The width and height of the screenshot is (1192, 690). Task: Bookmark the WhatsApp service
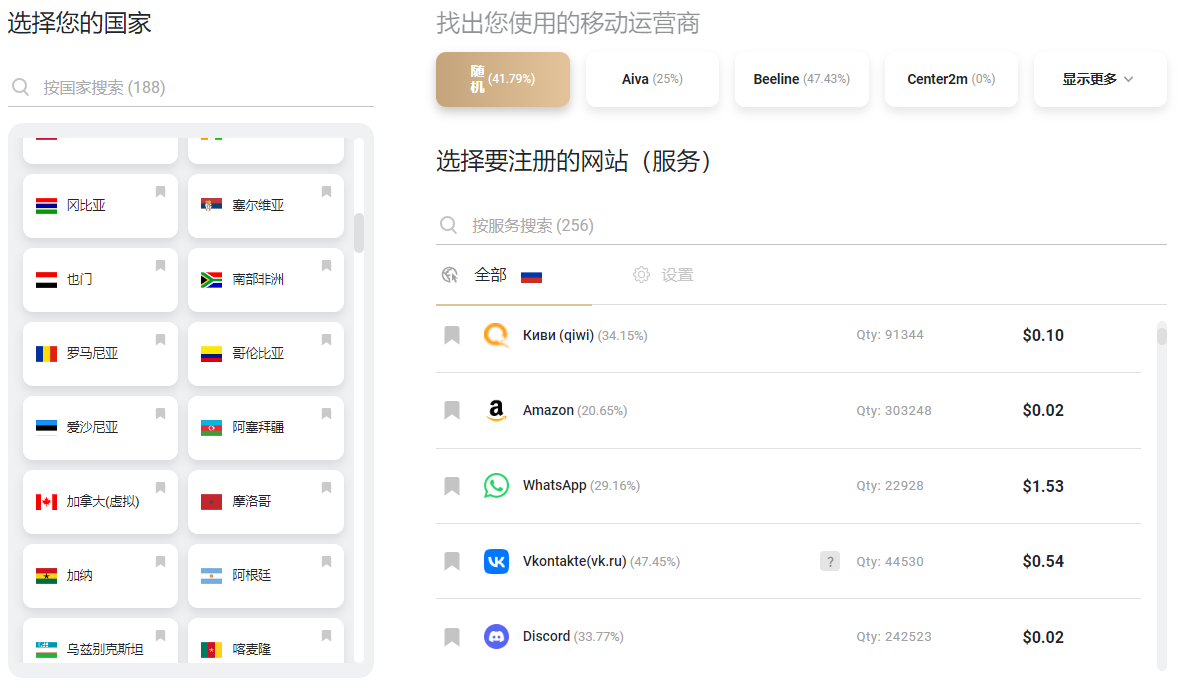coord(452,486)
